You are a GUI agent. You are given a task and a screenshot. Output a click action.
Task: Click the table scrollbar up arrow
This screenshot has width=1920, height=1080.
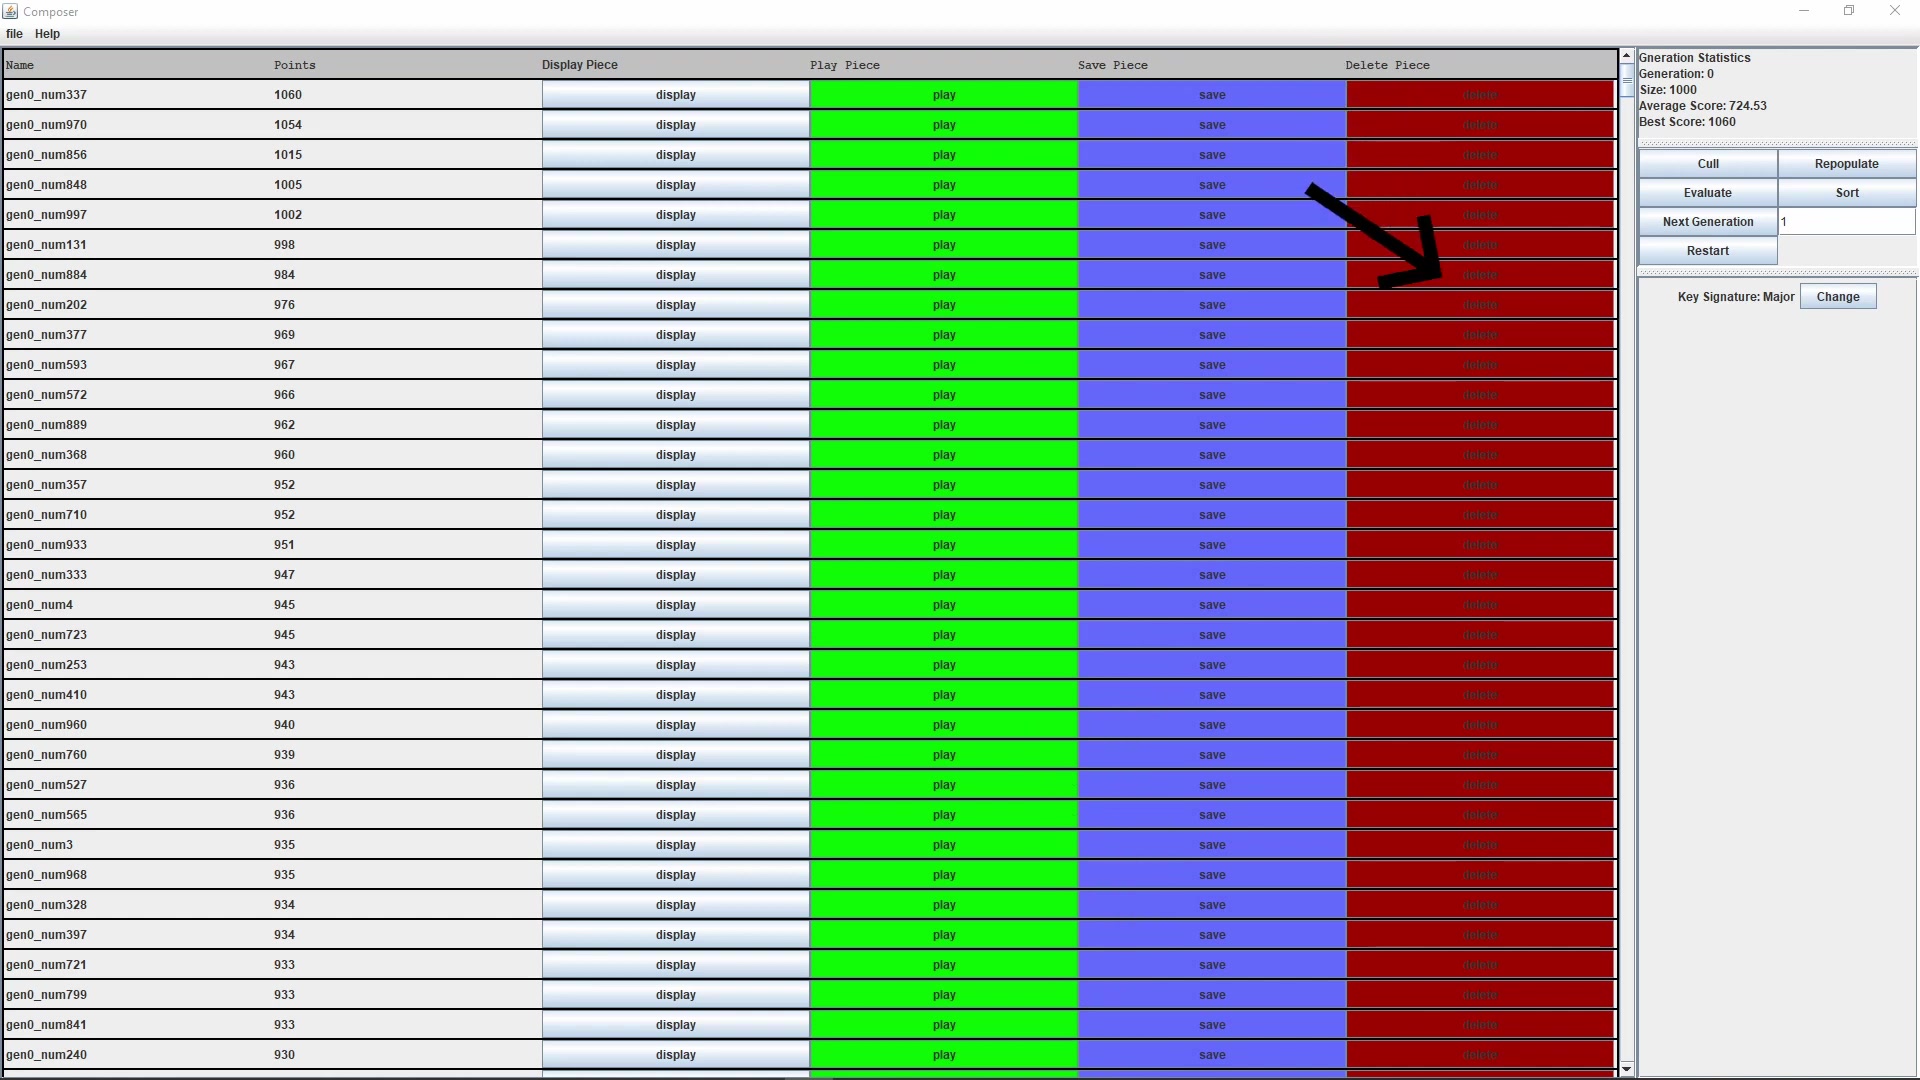[x=1627, y=56]
